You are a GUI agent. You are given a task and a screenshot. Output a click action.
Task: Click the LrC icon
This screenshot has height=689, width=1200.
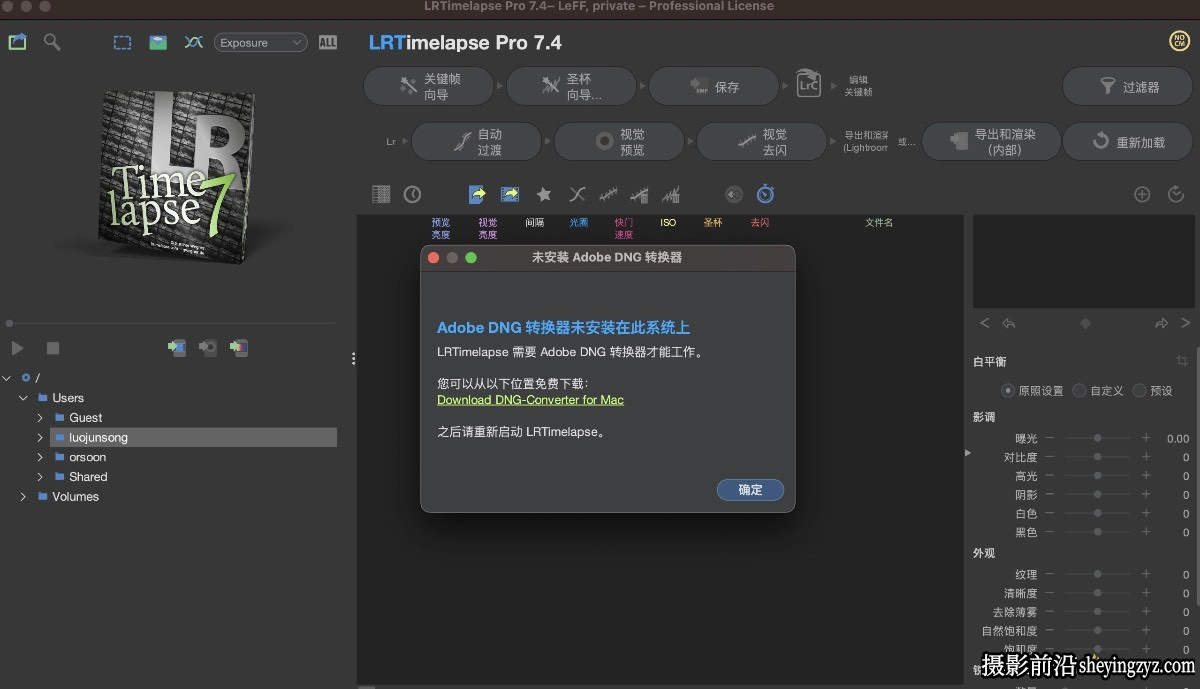(x=808, y=83)
